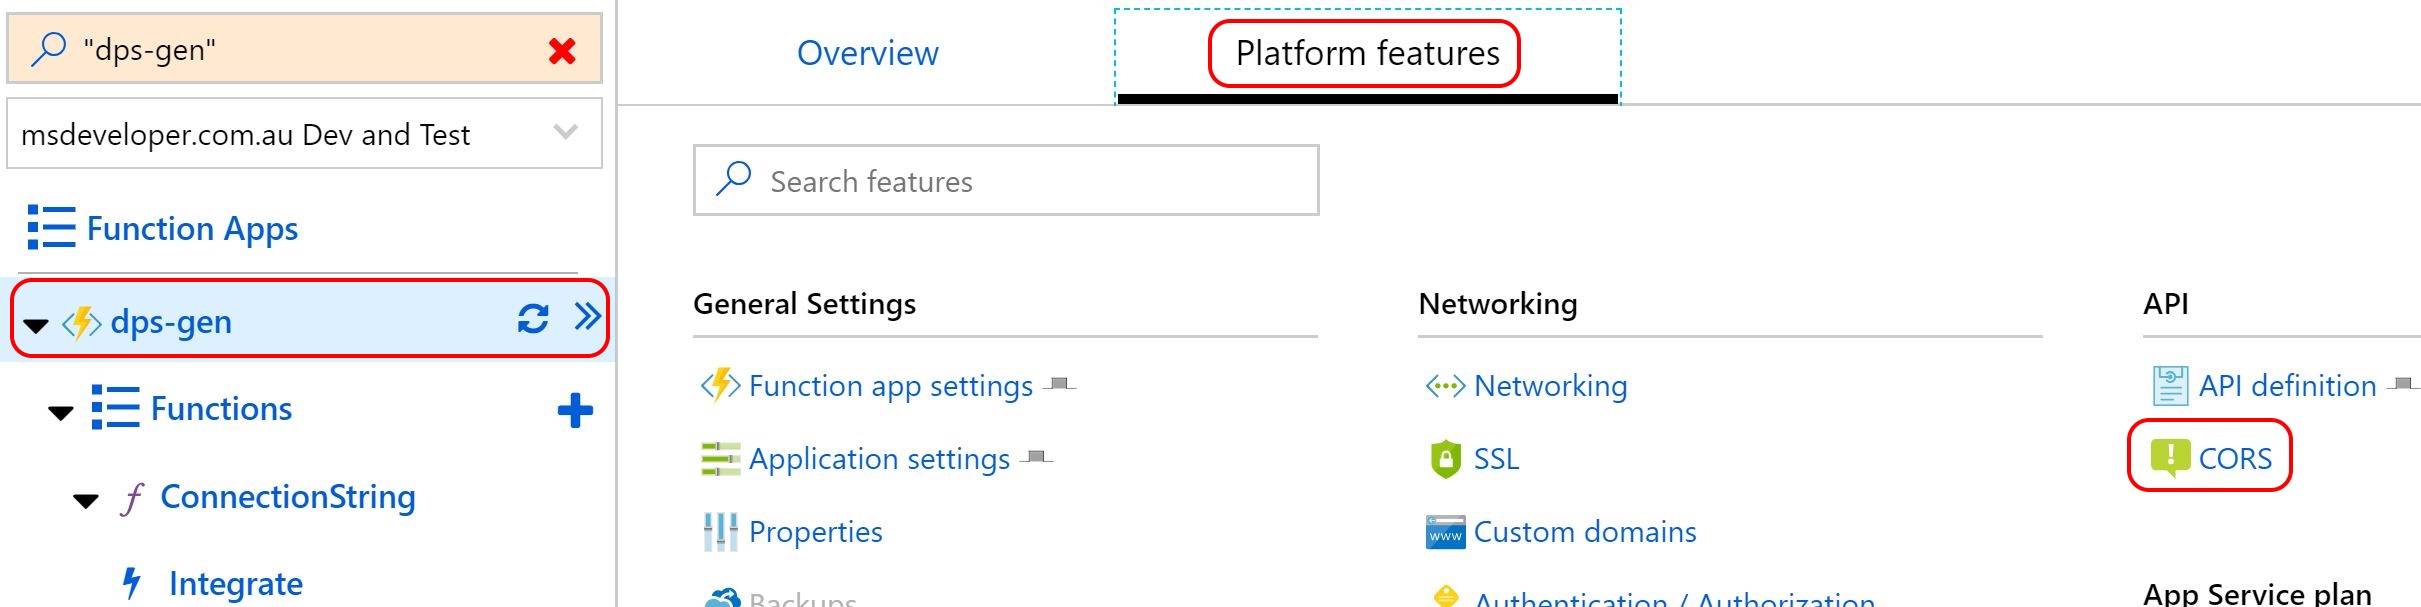
Task: Click the Functions list icon
Action: 115,408
